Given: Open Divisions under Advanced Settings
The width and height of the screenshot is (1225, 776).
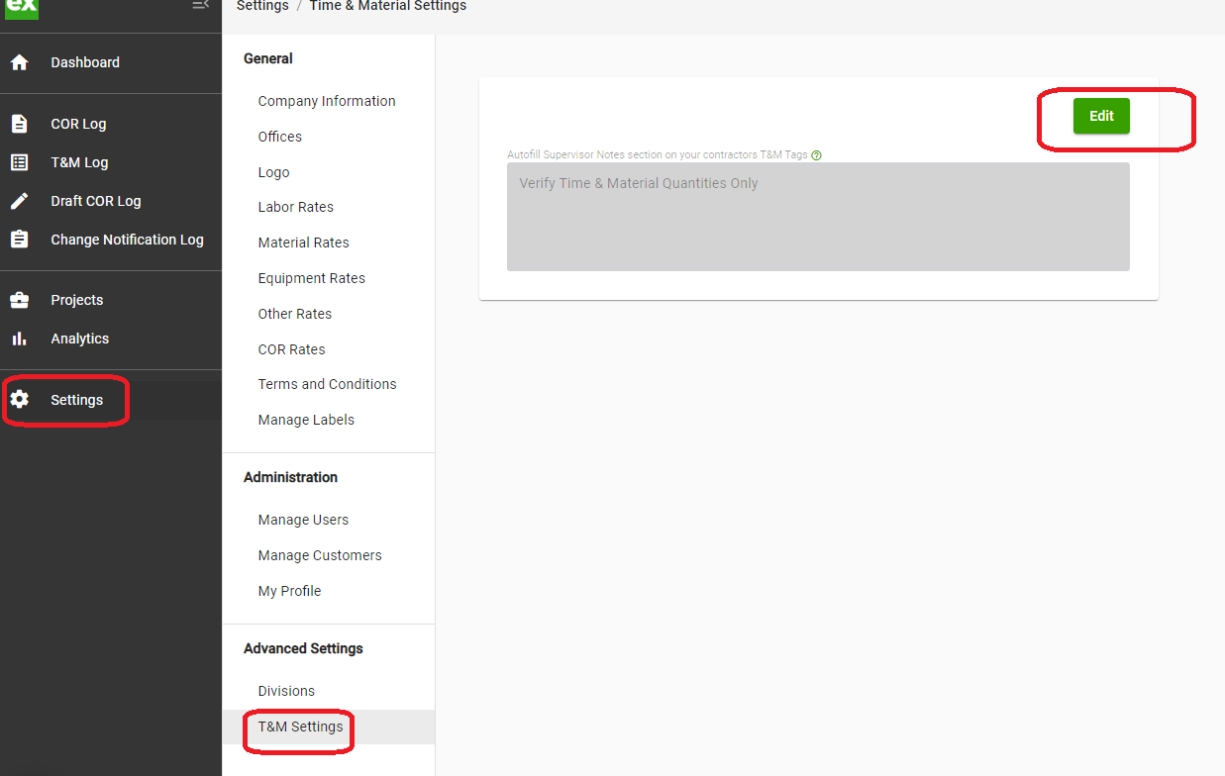Looking at the screenshot, I should [x=286, y=691].
